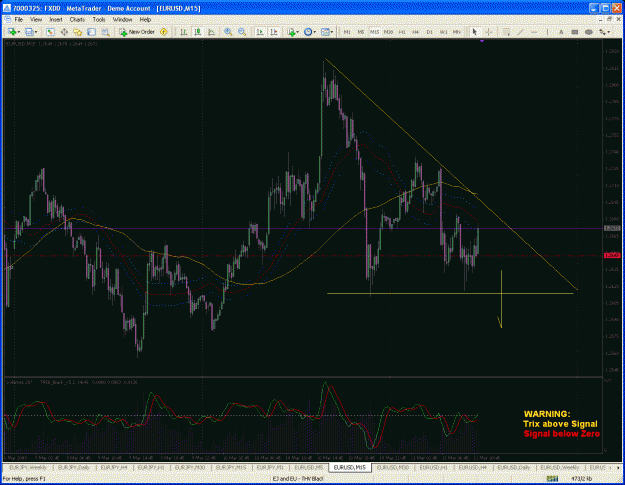Select the Horizontal Line tool
This screenshot has width=625, height=485.
534,32
